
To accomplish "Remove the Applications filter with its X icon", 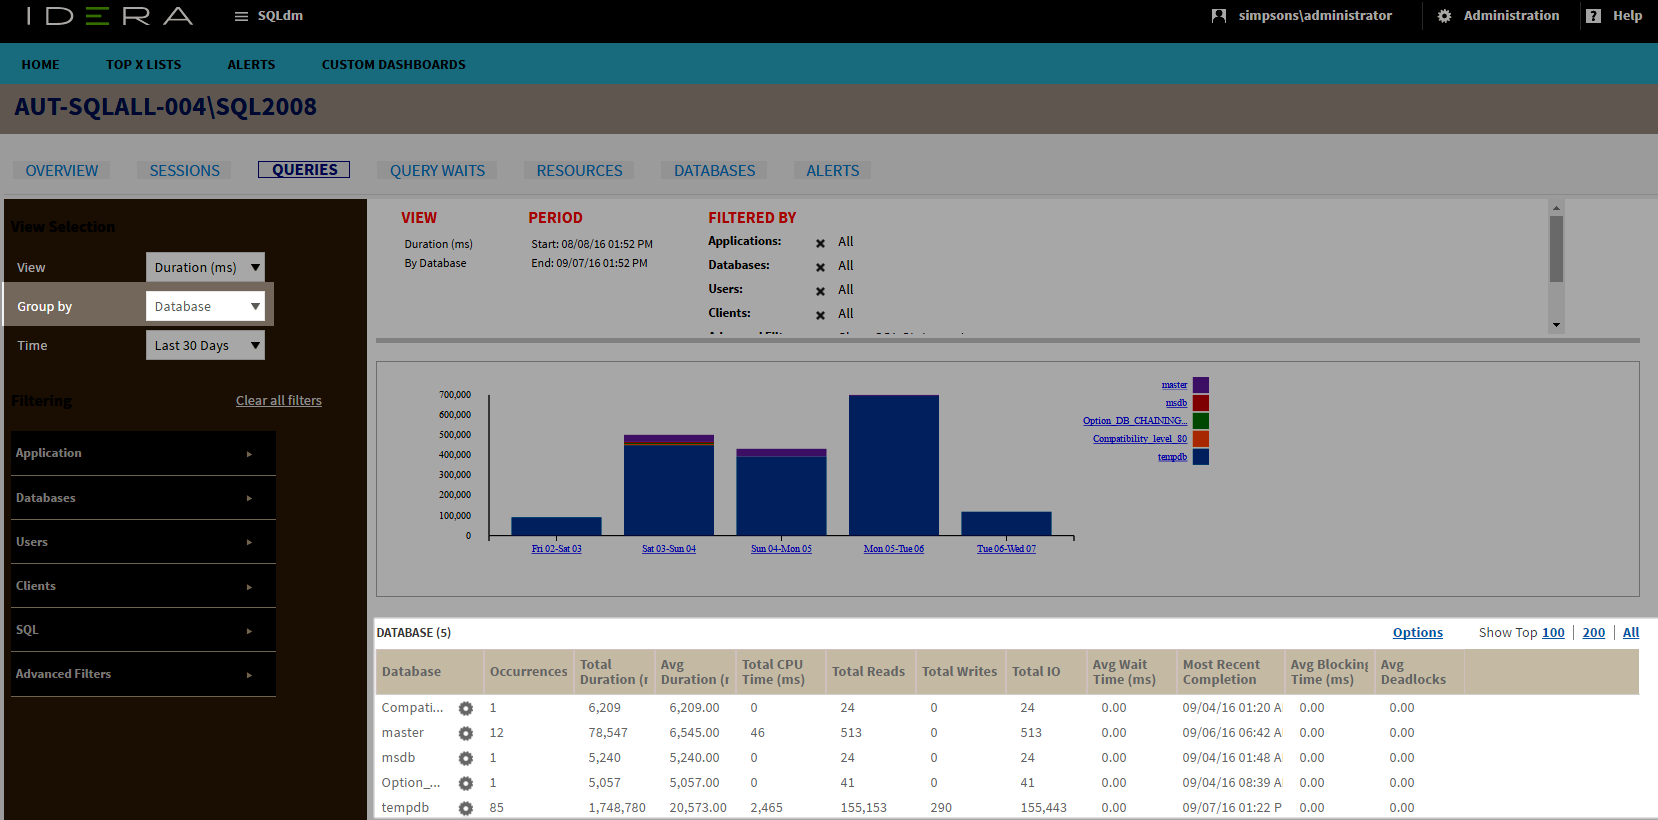I will coord(820,243).
